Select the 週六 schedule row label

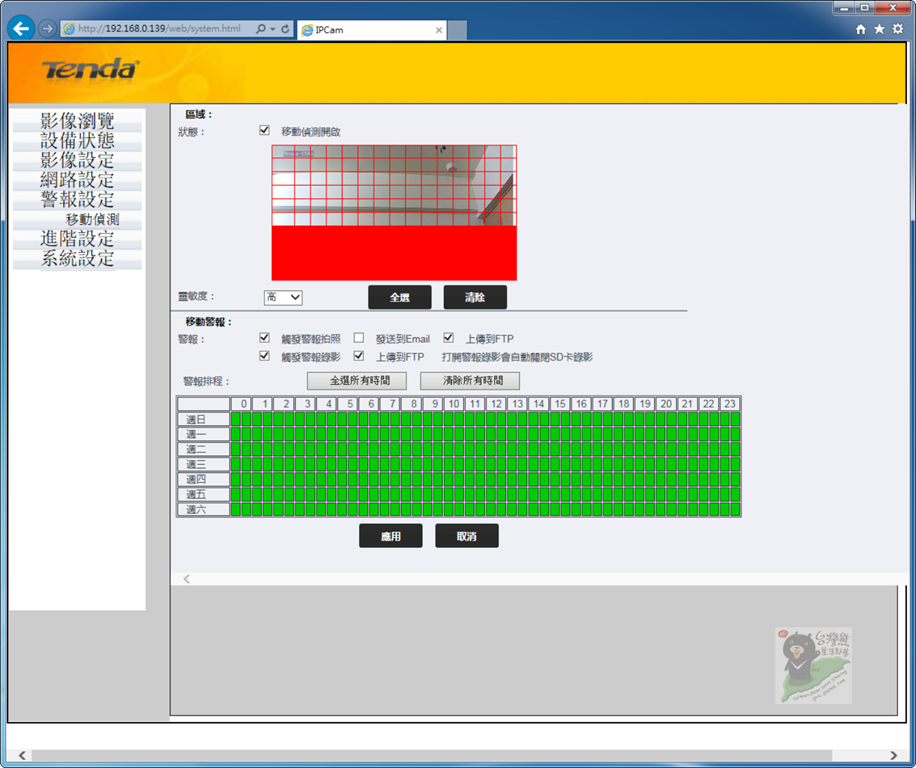coord(203,509)
